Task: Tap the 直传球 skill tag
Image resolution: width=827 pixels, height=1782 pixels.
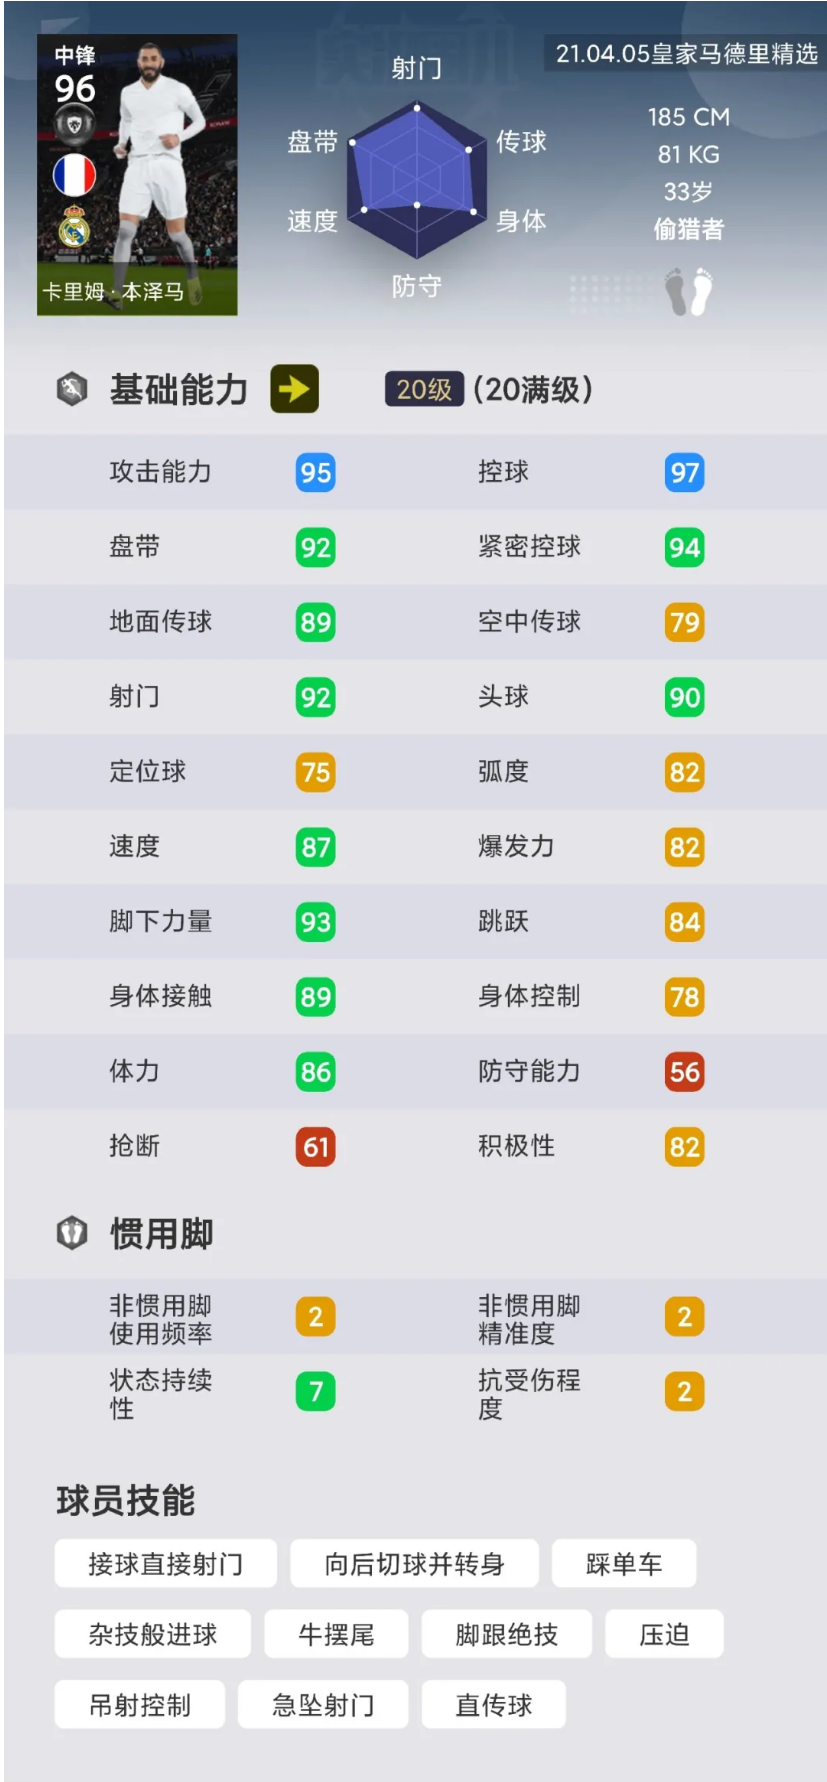Action: [x=494, y=1704]
